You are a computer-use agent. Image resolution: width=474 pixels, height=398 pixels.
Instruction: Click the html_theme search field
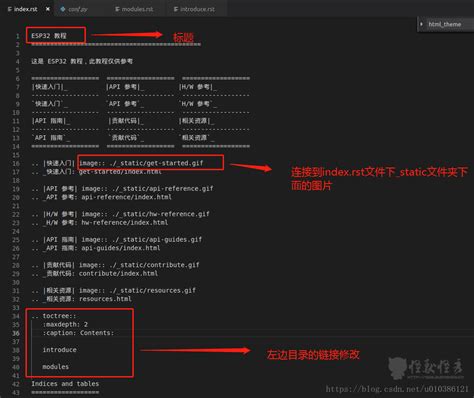[x=450, y=24]
